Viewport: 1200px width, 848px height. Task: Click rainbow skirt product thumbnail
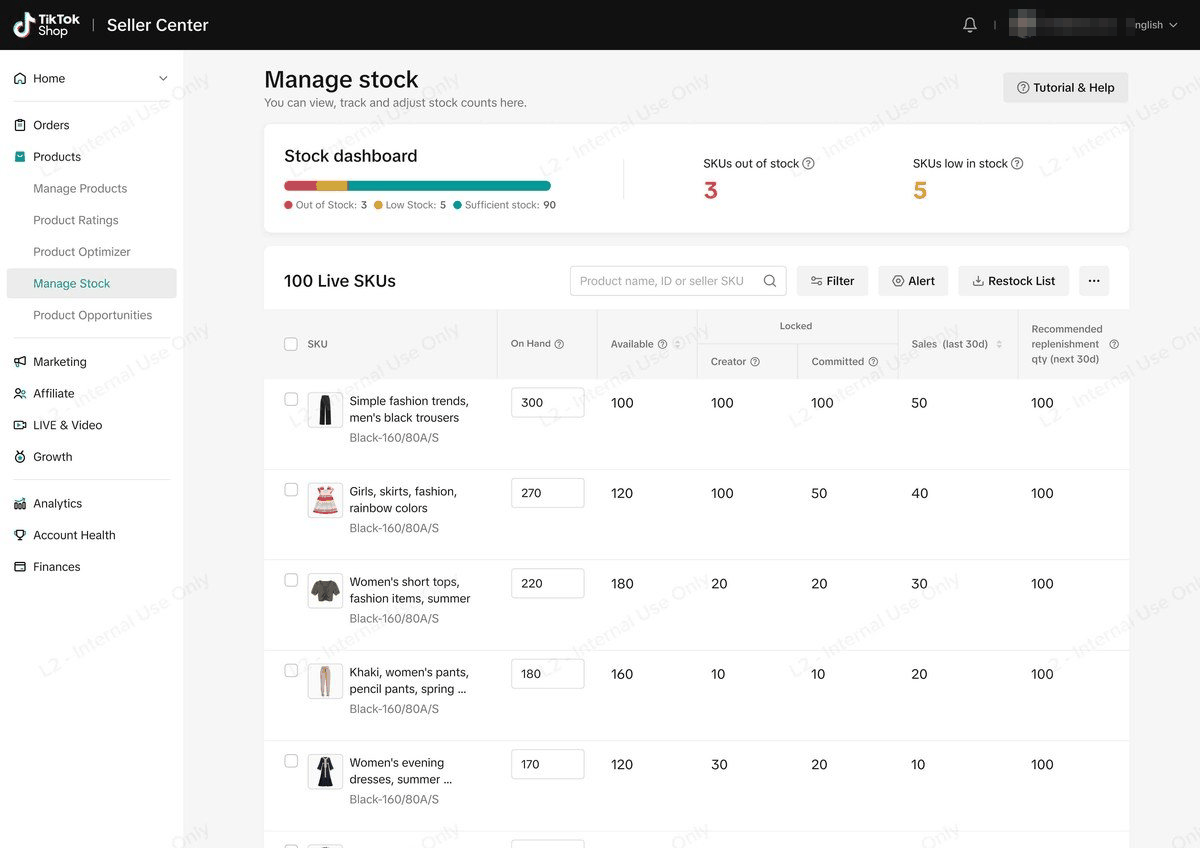(325, 500)
